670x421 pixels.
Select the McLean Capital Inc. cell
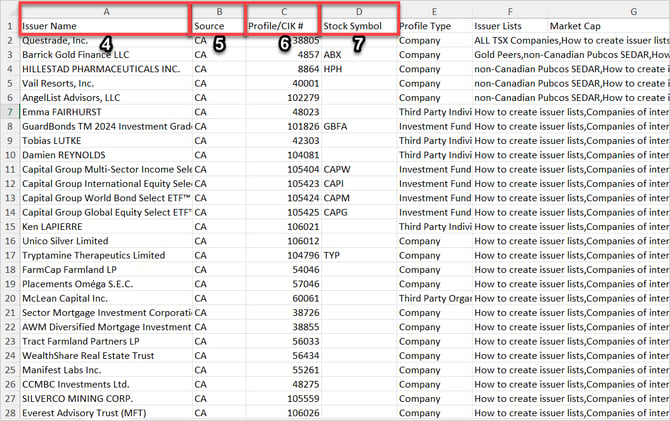point(106,298)
